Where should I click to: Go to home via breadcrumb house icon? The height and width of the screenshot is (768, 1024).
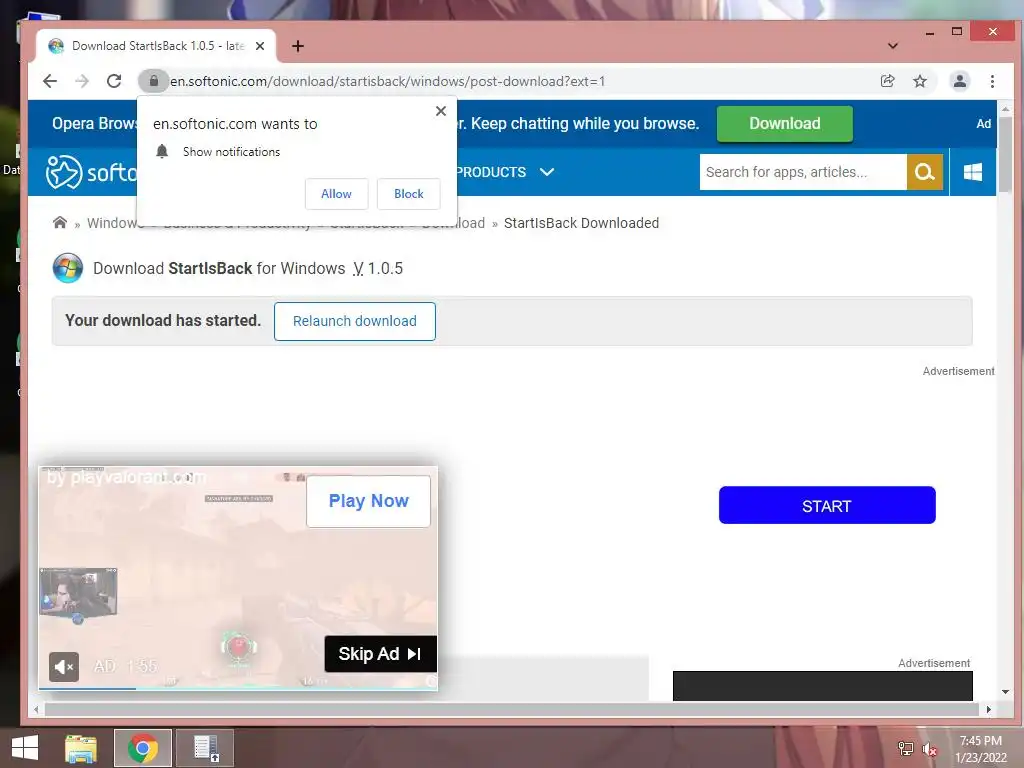coord(59,223)
